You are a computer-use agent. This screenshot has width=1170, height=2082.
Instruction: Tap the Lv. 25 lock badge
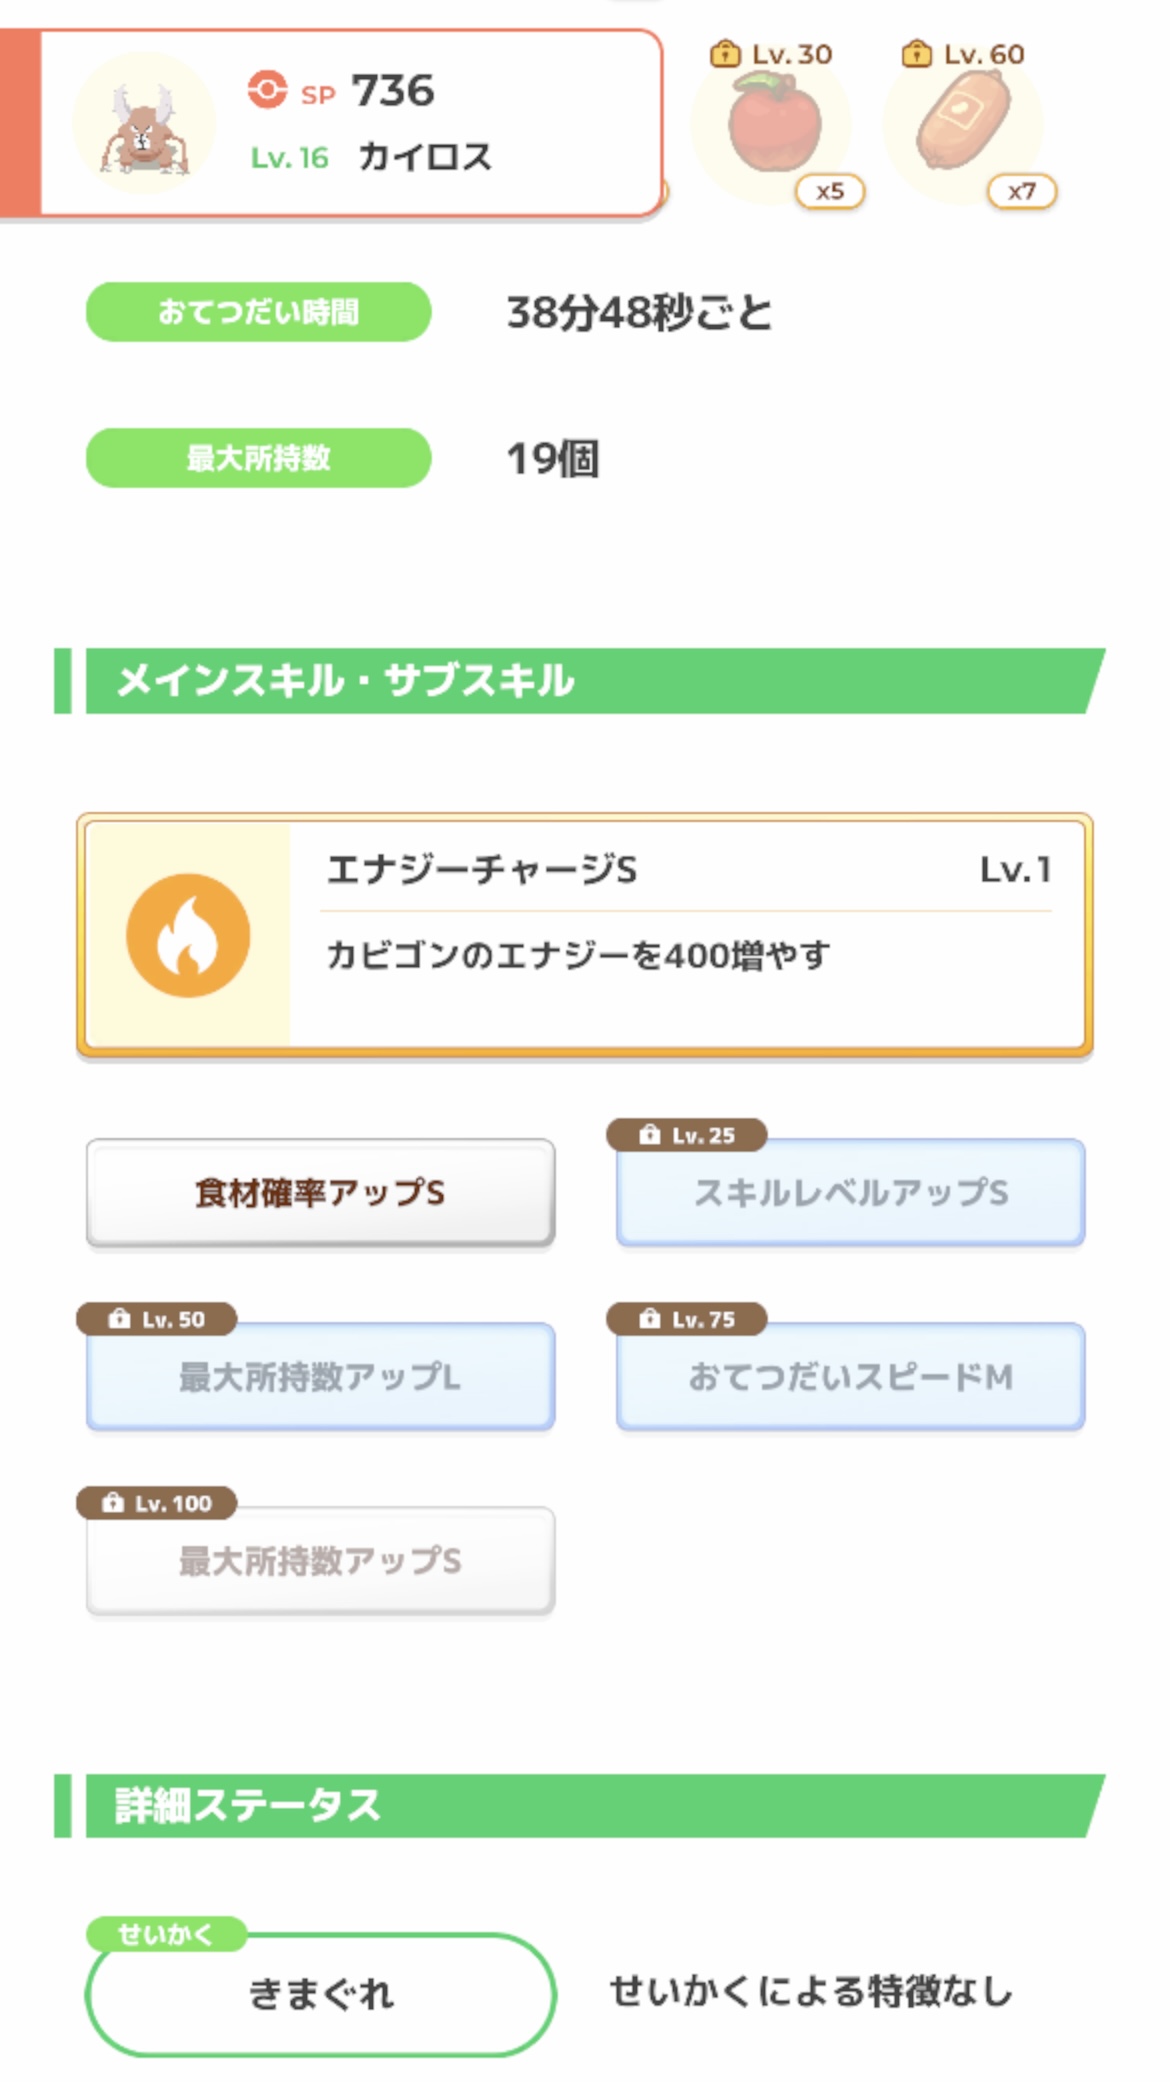[x=687, y=1135]
